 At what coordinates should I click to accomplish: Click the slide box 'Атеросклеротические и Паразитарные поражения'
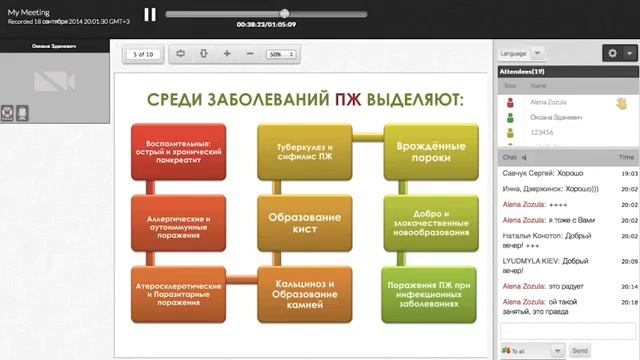coord(178,294)
